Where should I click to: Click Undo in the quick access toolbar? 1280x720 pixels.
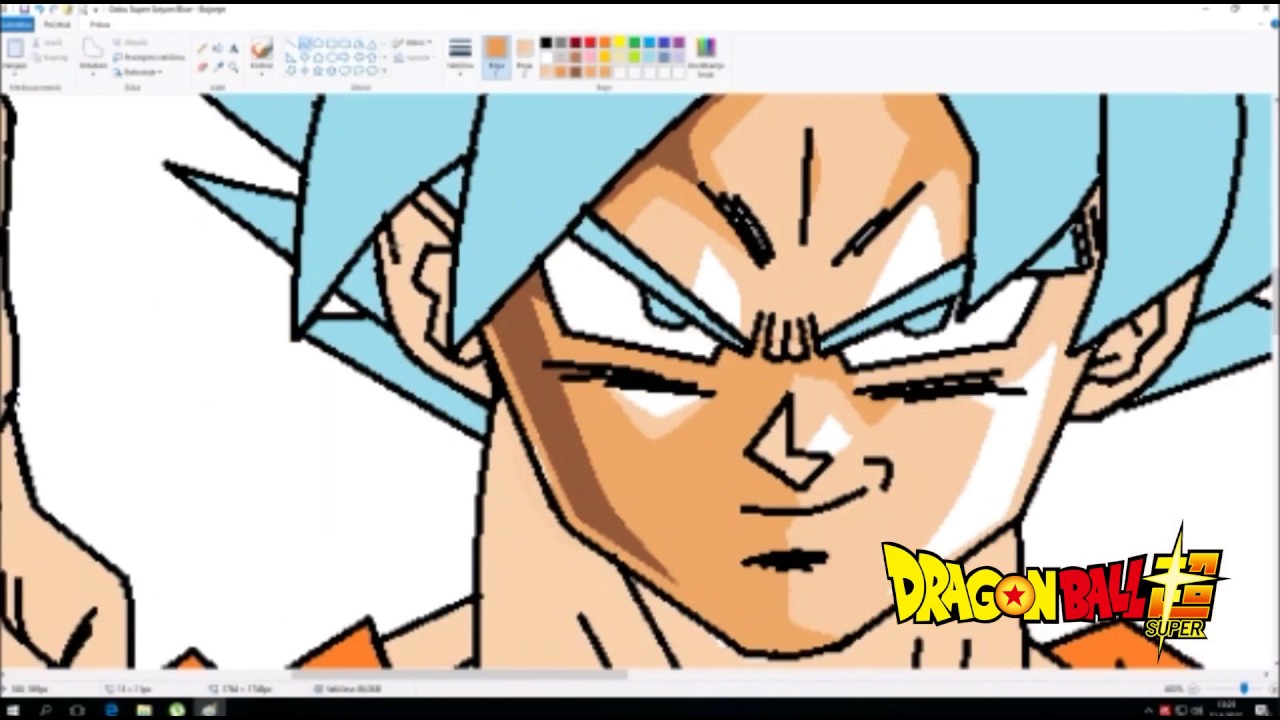41,10
